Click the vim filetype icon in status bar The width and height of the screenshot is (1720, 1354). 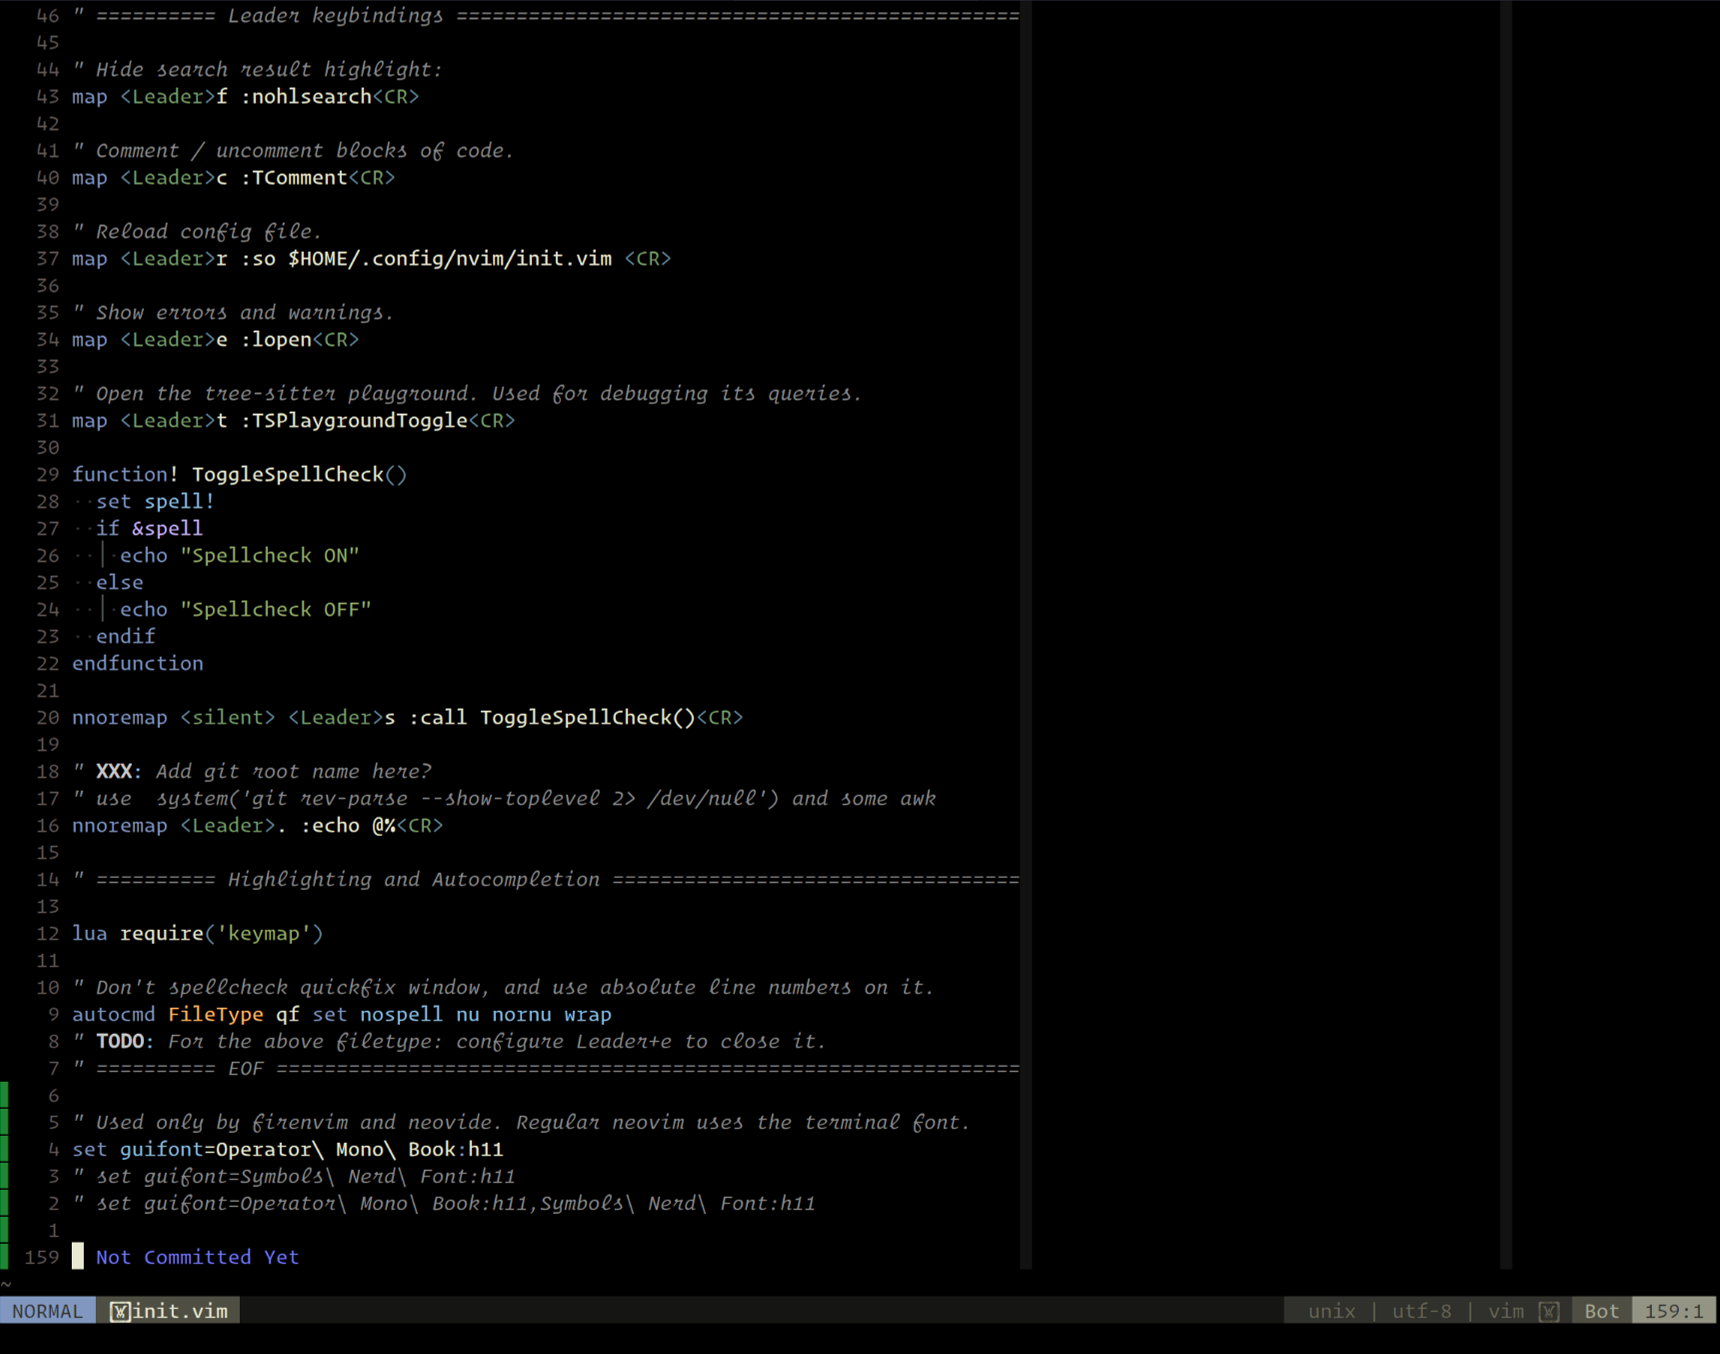tap(1548, 1311)
